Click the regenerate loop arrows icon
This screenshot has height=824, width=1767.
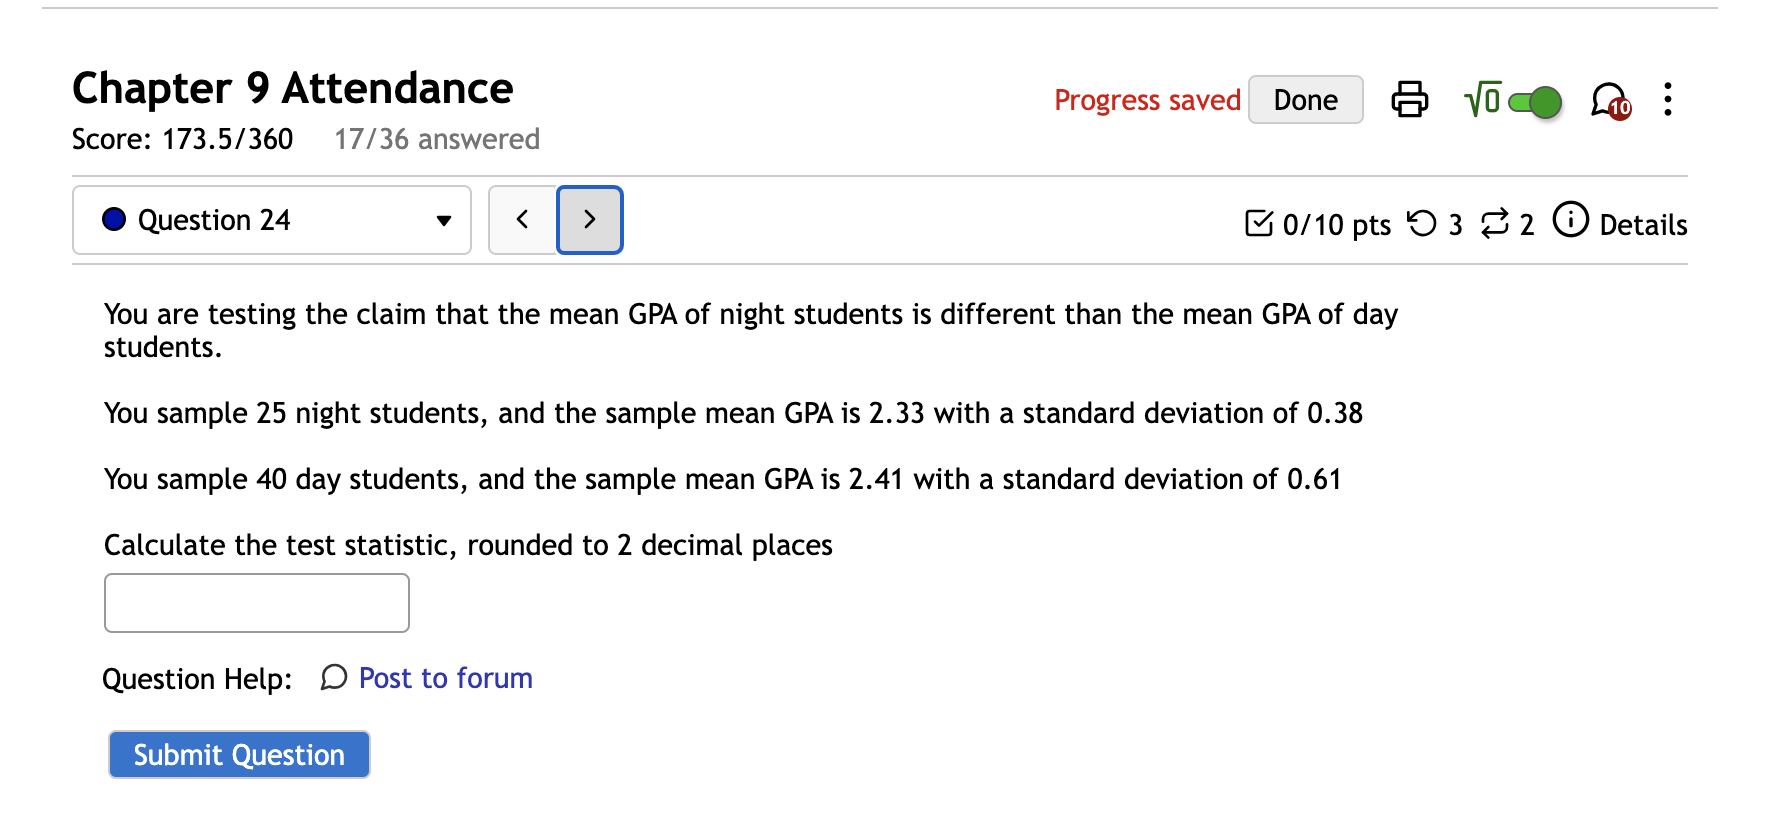pyautogui.click(x=1495, y=223)
